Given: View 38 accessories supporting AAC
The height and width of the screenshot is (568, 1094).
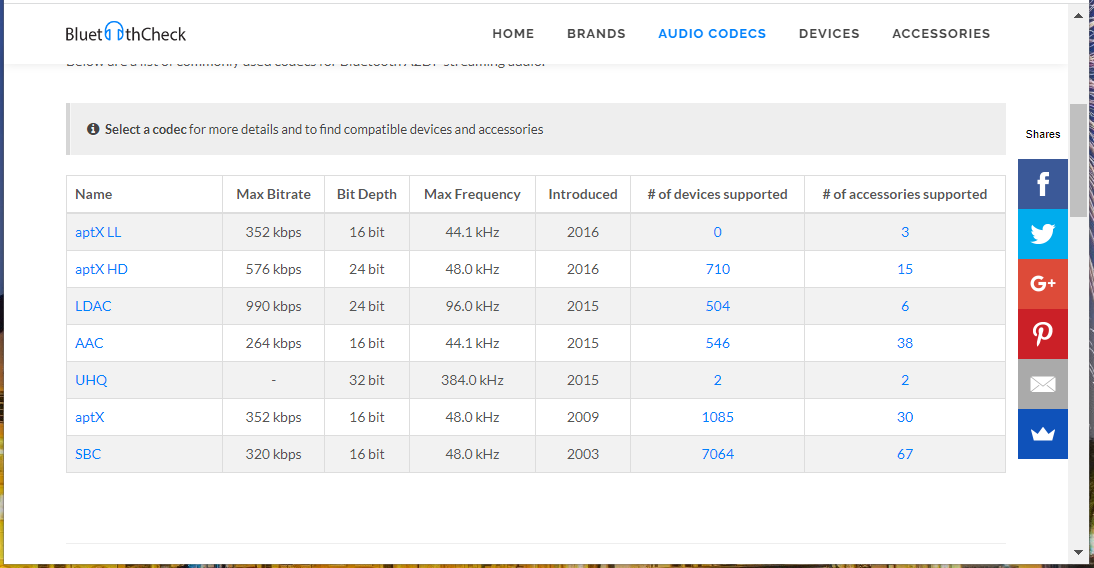Looking at the screenshot, I should click(905, 343).
